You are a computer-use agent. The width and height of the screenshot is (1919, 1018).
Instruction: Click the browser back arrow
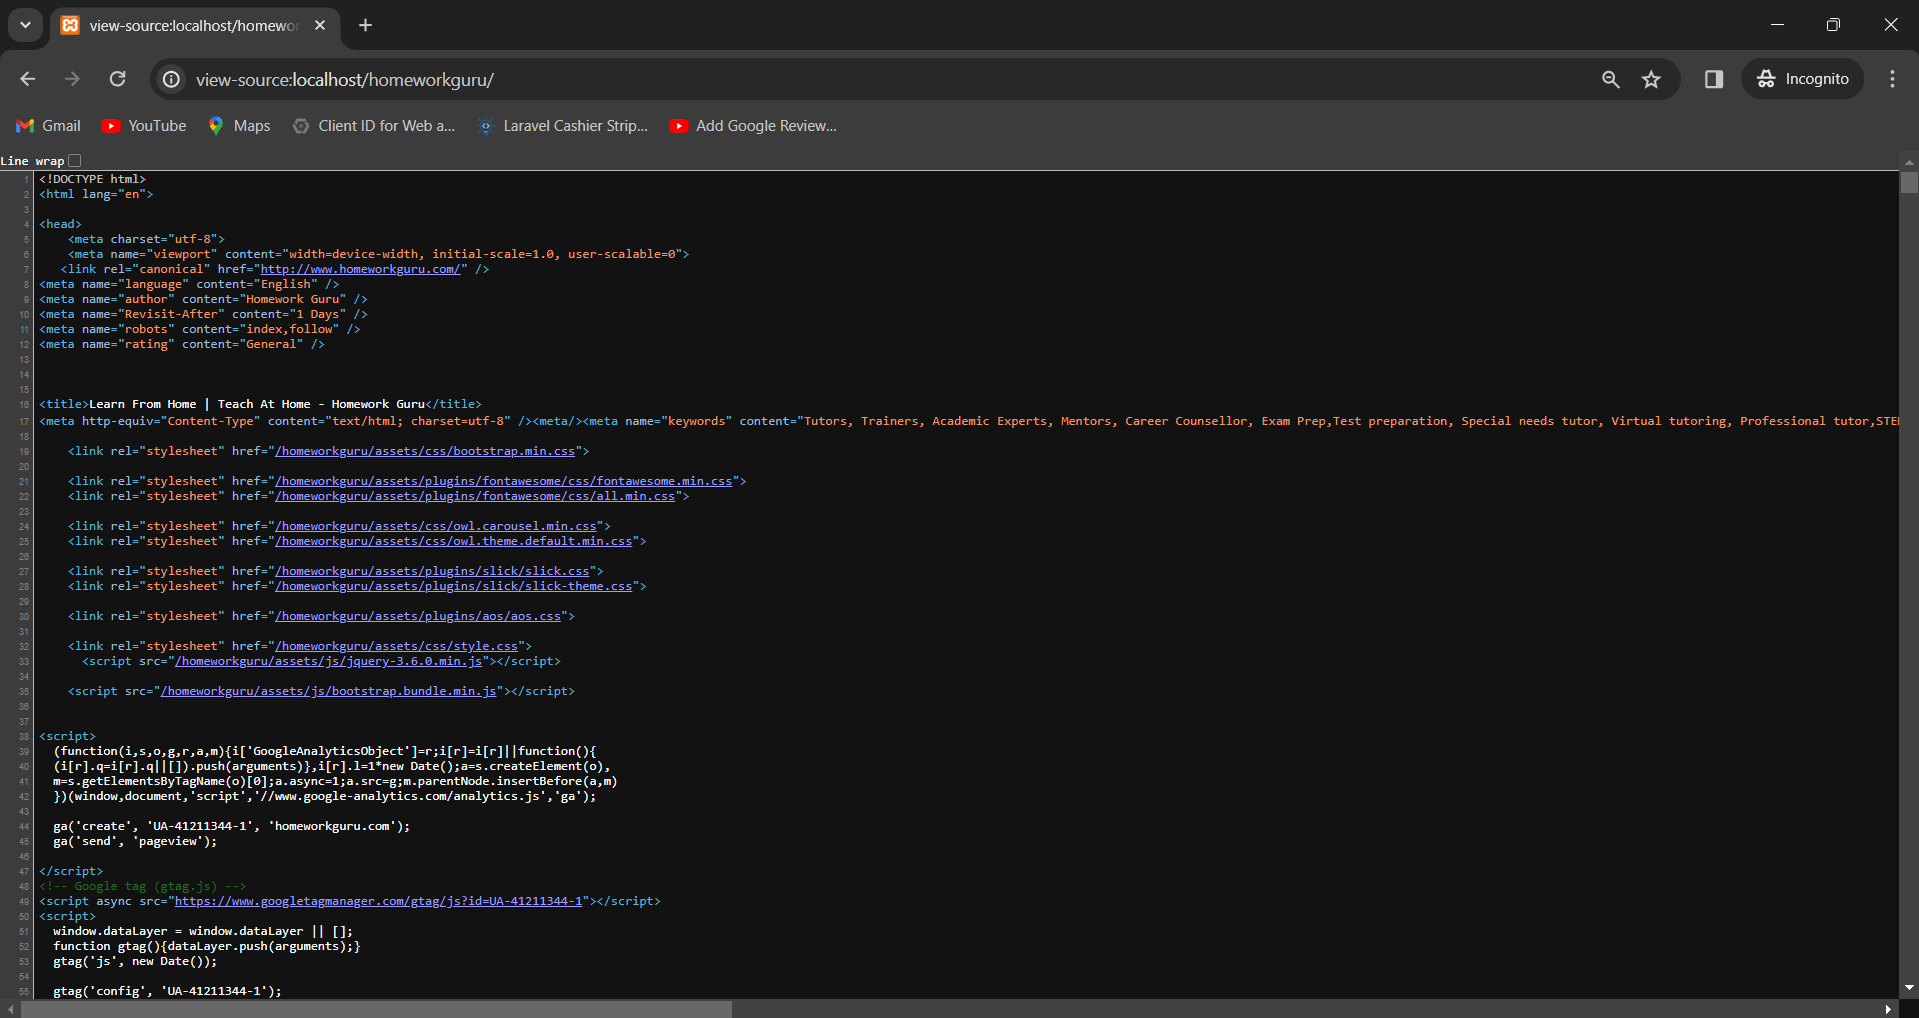[x=28, y=79]
